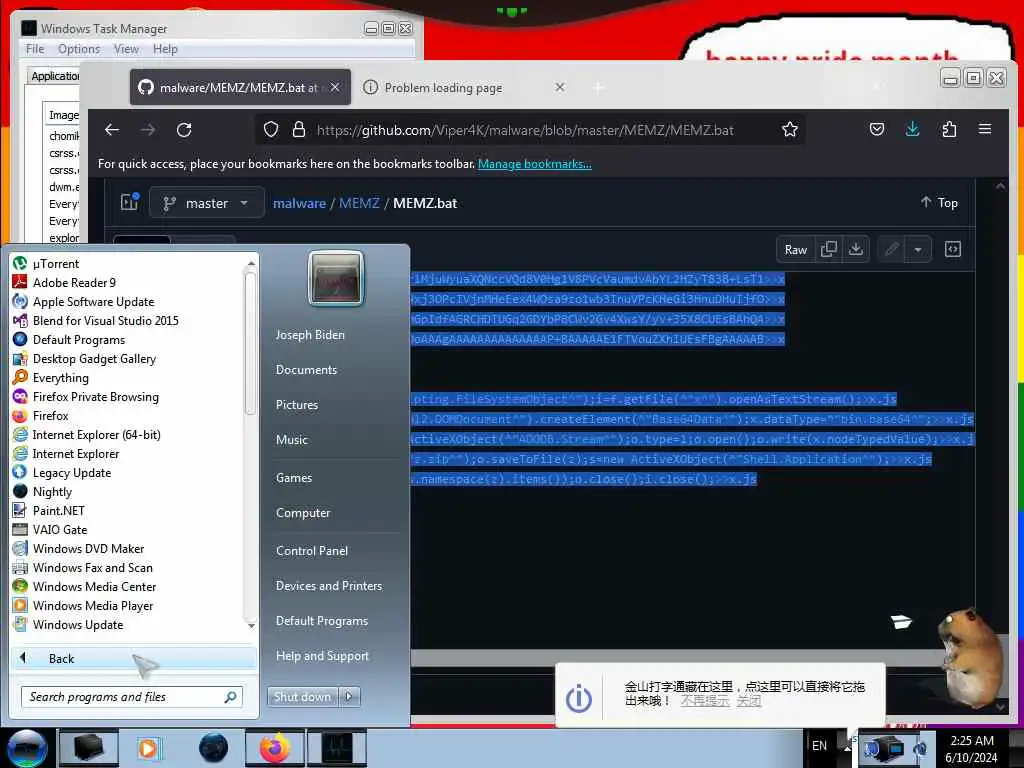Open the symbols panel icon
The height and width of the screenshot is (768, 1024).
pyautogui.click(x=953, y=249)
